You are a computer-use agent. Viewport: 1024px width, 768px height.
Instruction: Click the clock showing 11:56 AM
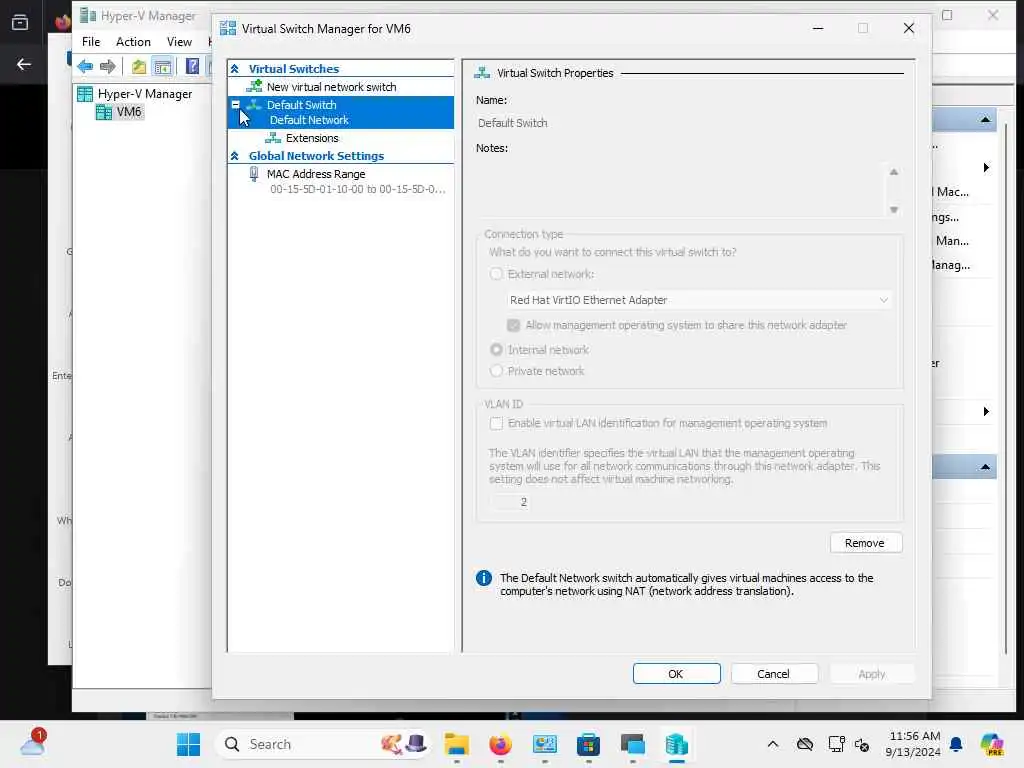pyautogui.click(x=914, y=736)
